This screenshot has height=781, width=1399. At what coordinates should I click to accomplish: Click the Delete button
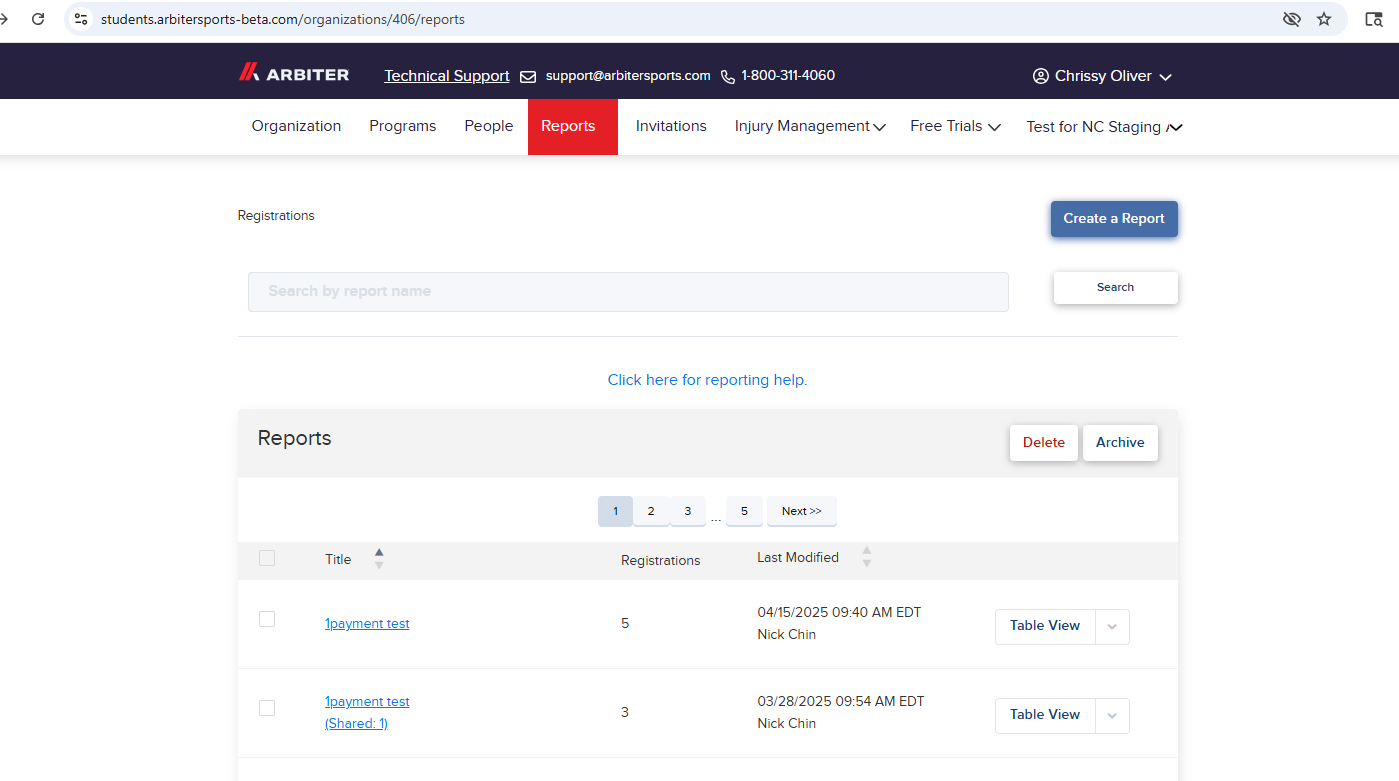(1044, 443)
